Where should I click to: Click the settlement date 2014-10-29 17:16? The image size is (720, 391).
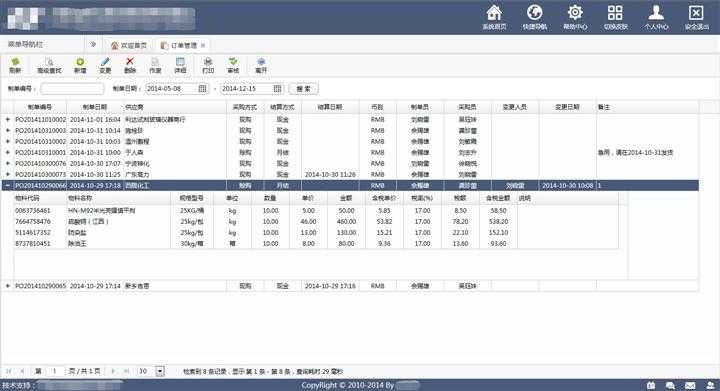[x=330, y=286]
